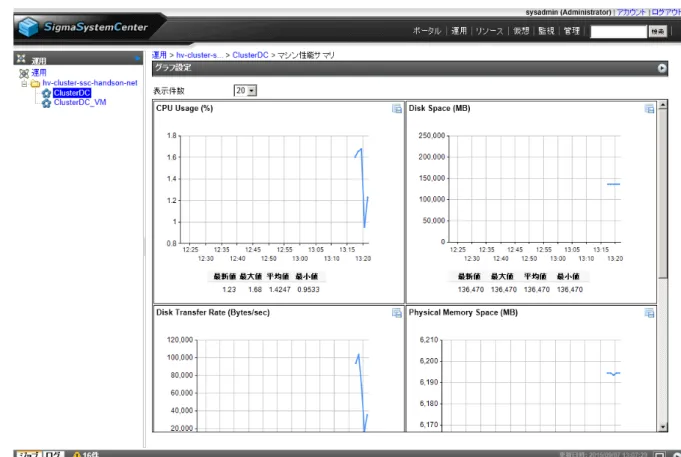
Task: Click the CPU average value 1.4247
Action: click(280, 290)
